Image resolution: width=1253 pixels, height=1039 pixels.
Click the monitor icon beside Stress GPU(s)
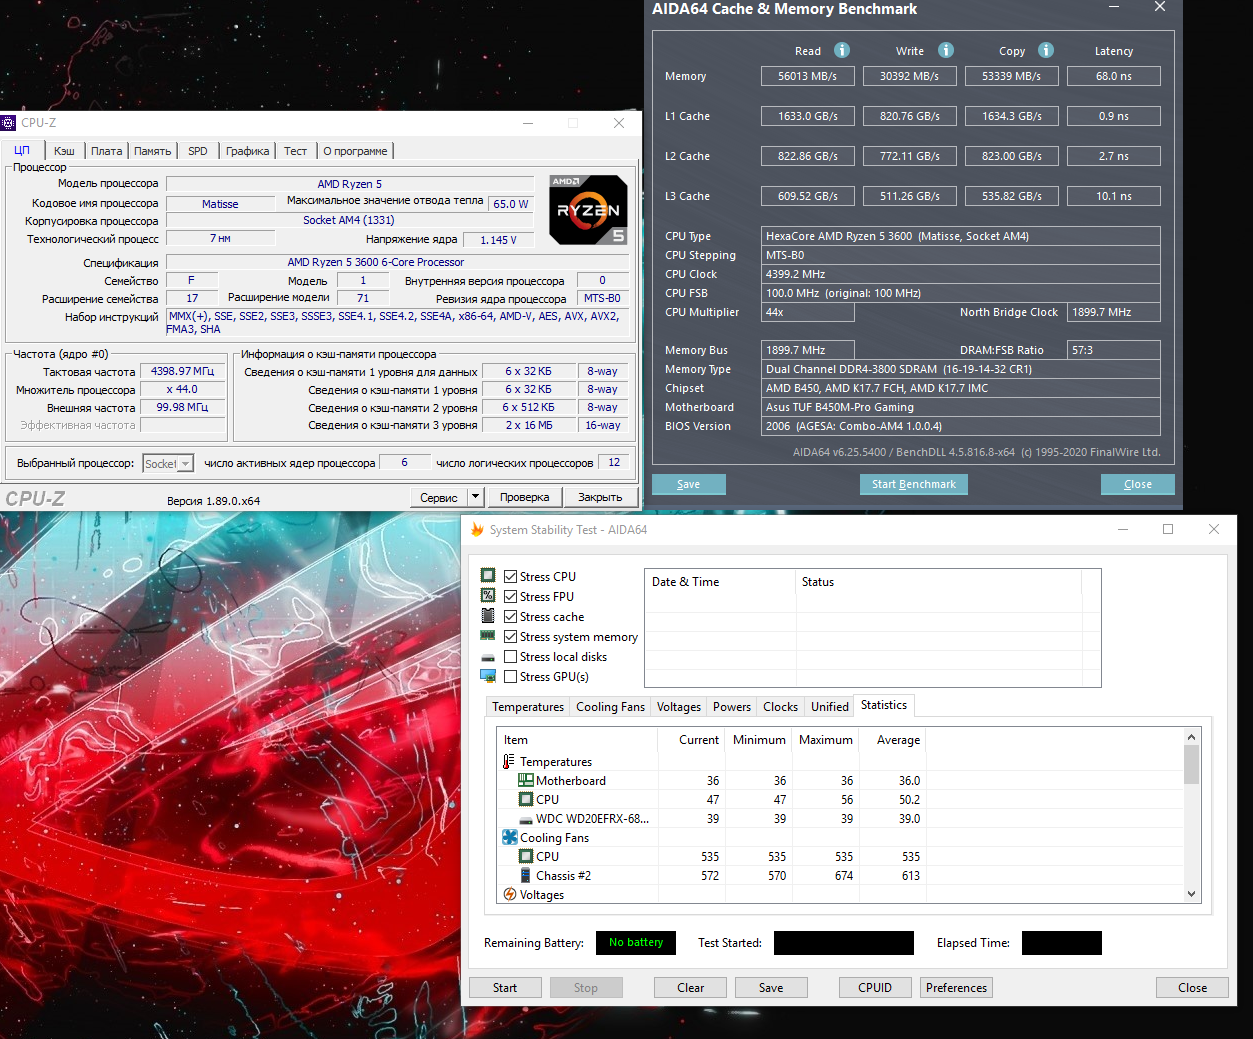point(488,676)
